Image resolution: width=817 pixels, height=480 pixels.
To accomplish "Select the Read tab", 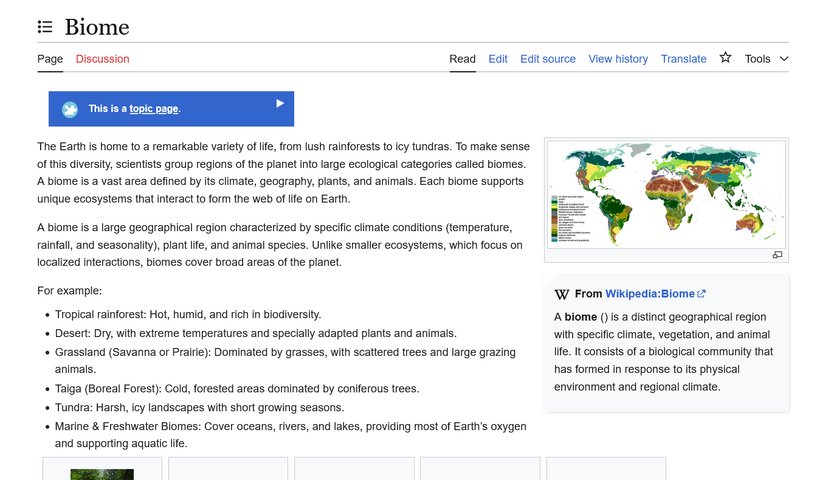I will tap(463, 59).
